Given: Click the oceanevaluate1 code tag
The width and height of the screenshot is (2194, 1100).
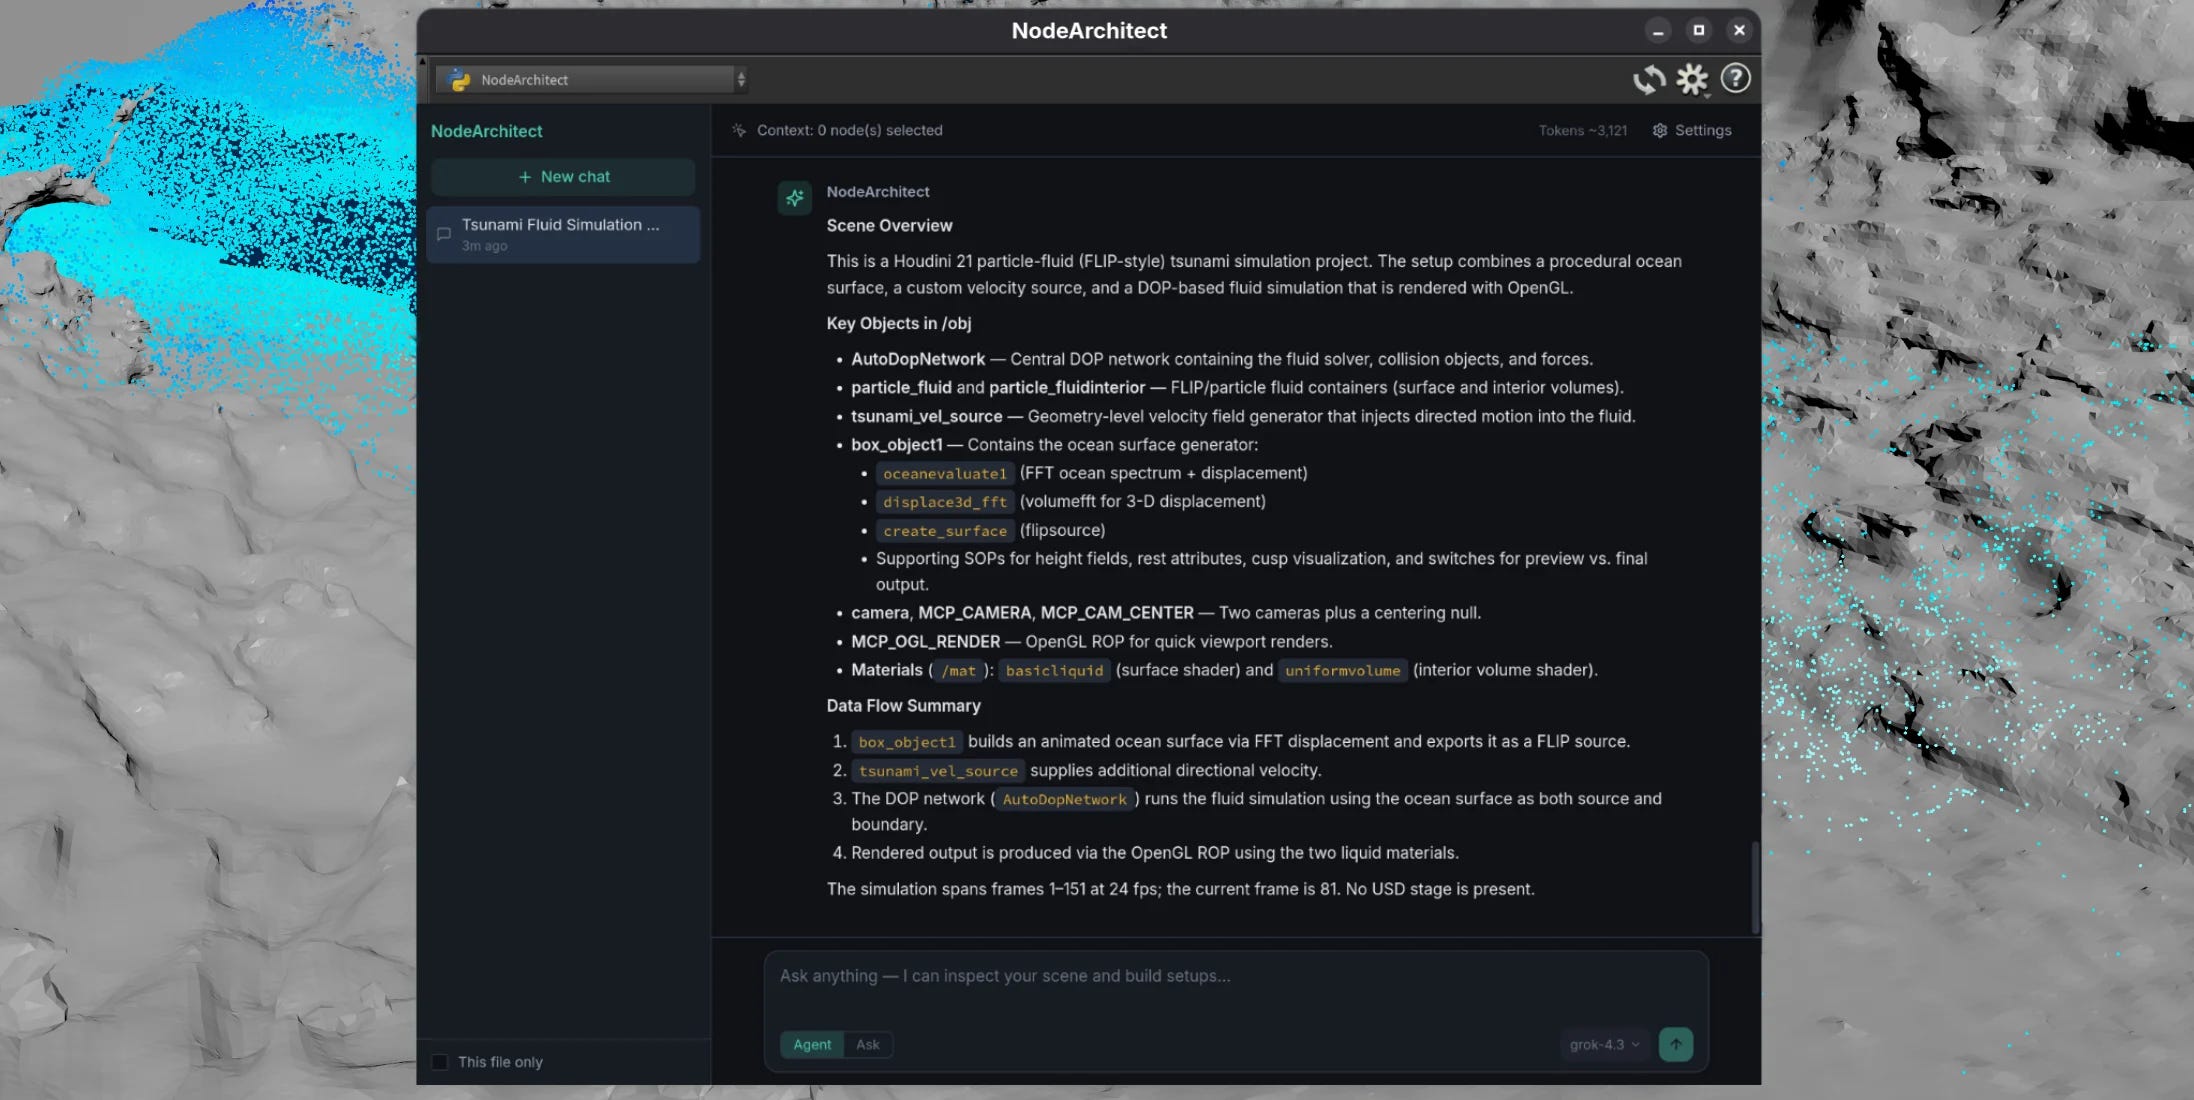Looking at the screenshot, I should [945, 473].
